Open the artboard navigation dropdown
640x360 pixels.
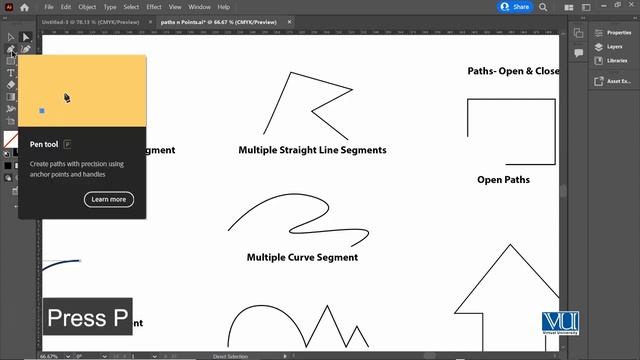(155, 356)
